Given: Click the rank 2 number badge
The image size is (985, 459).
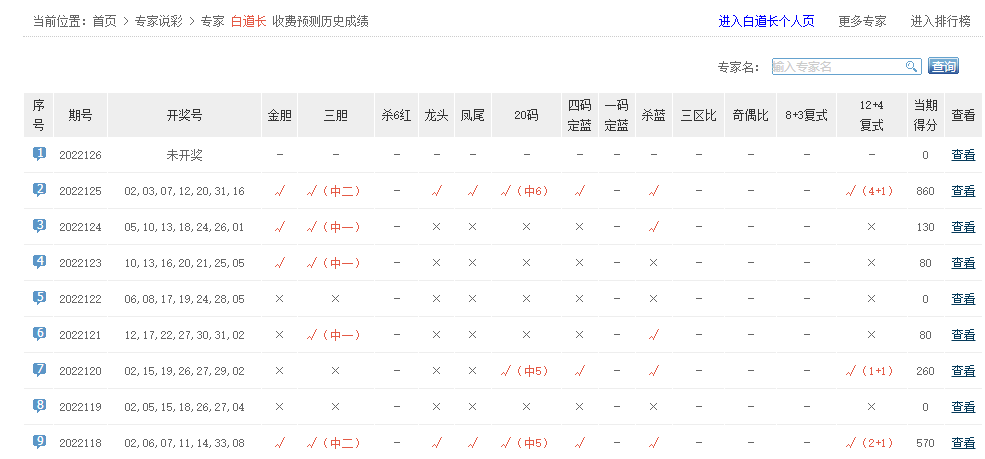Looking at the screenshot, I should (x=39, y=190).
